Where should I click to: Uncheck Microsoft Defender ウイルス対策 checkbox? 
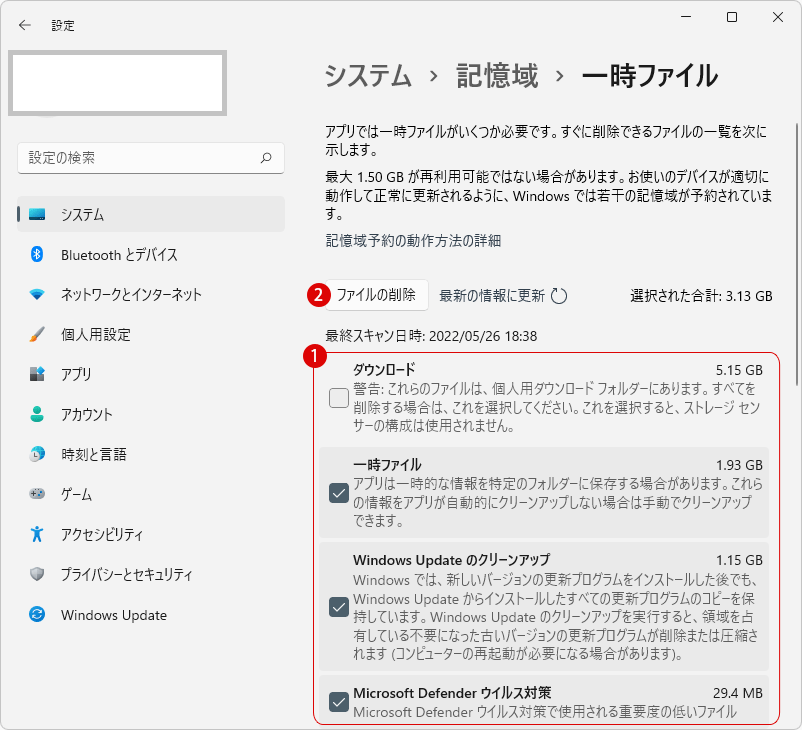[339, 702]
